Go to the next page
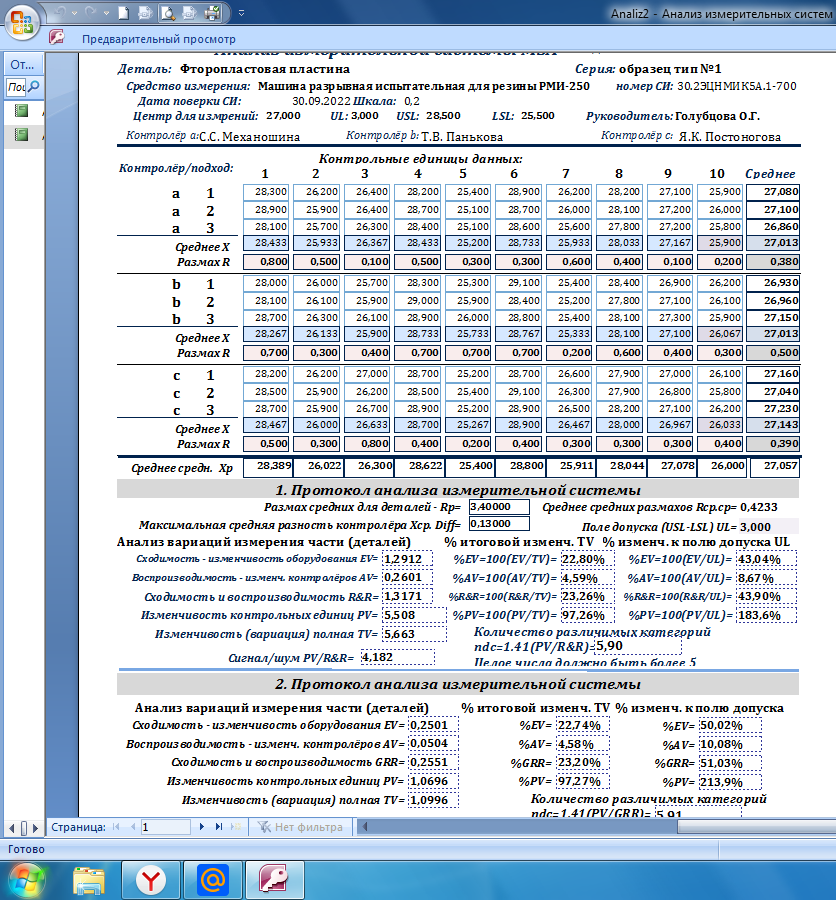Viewport: 836px width, 900px height. (202, 827)
